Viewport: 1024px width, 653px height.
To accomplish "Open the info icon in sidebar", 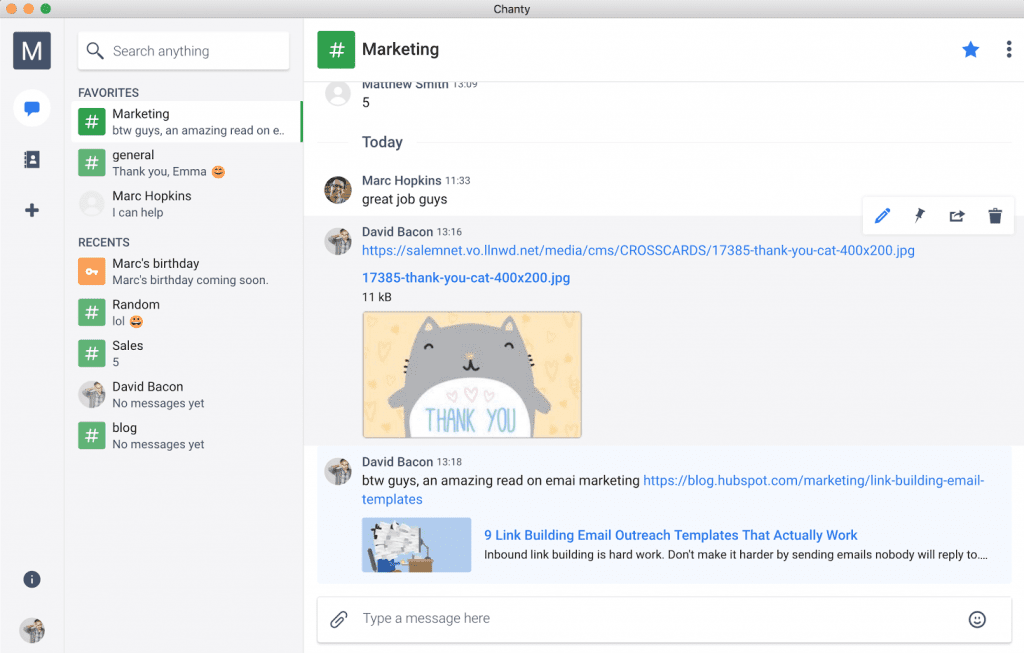I will click(x=31, y=579).
